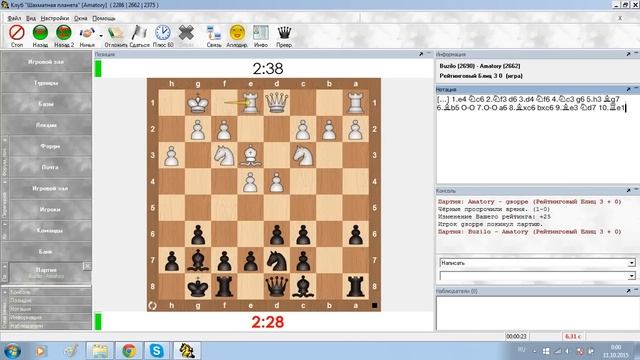640x360 pixels.
Task: Open the Связь connection icon
Action: pos(213,33)
